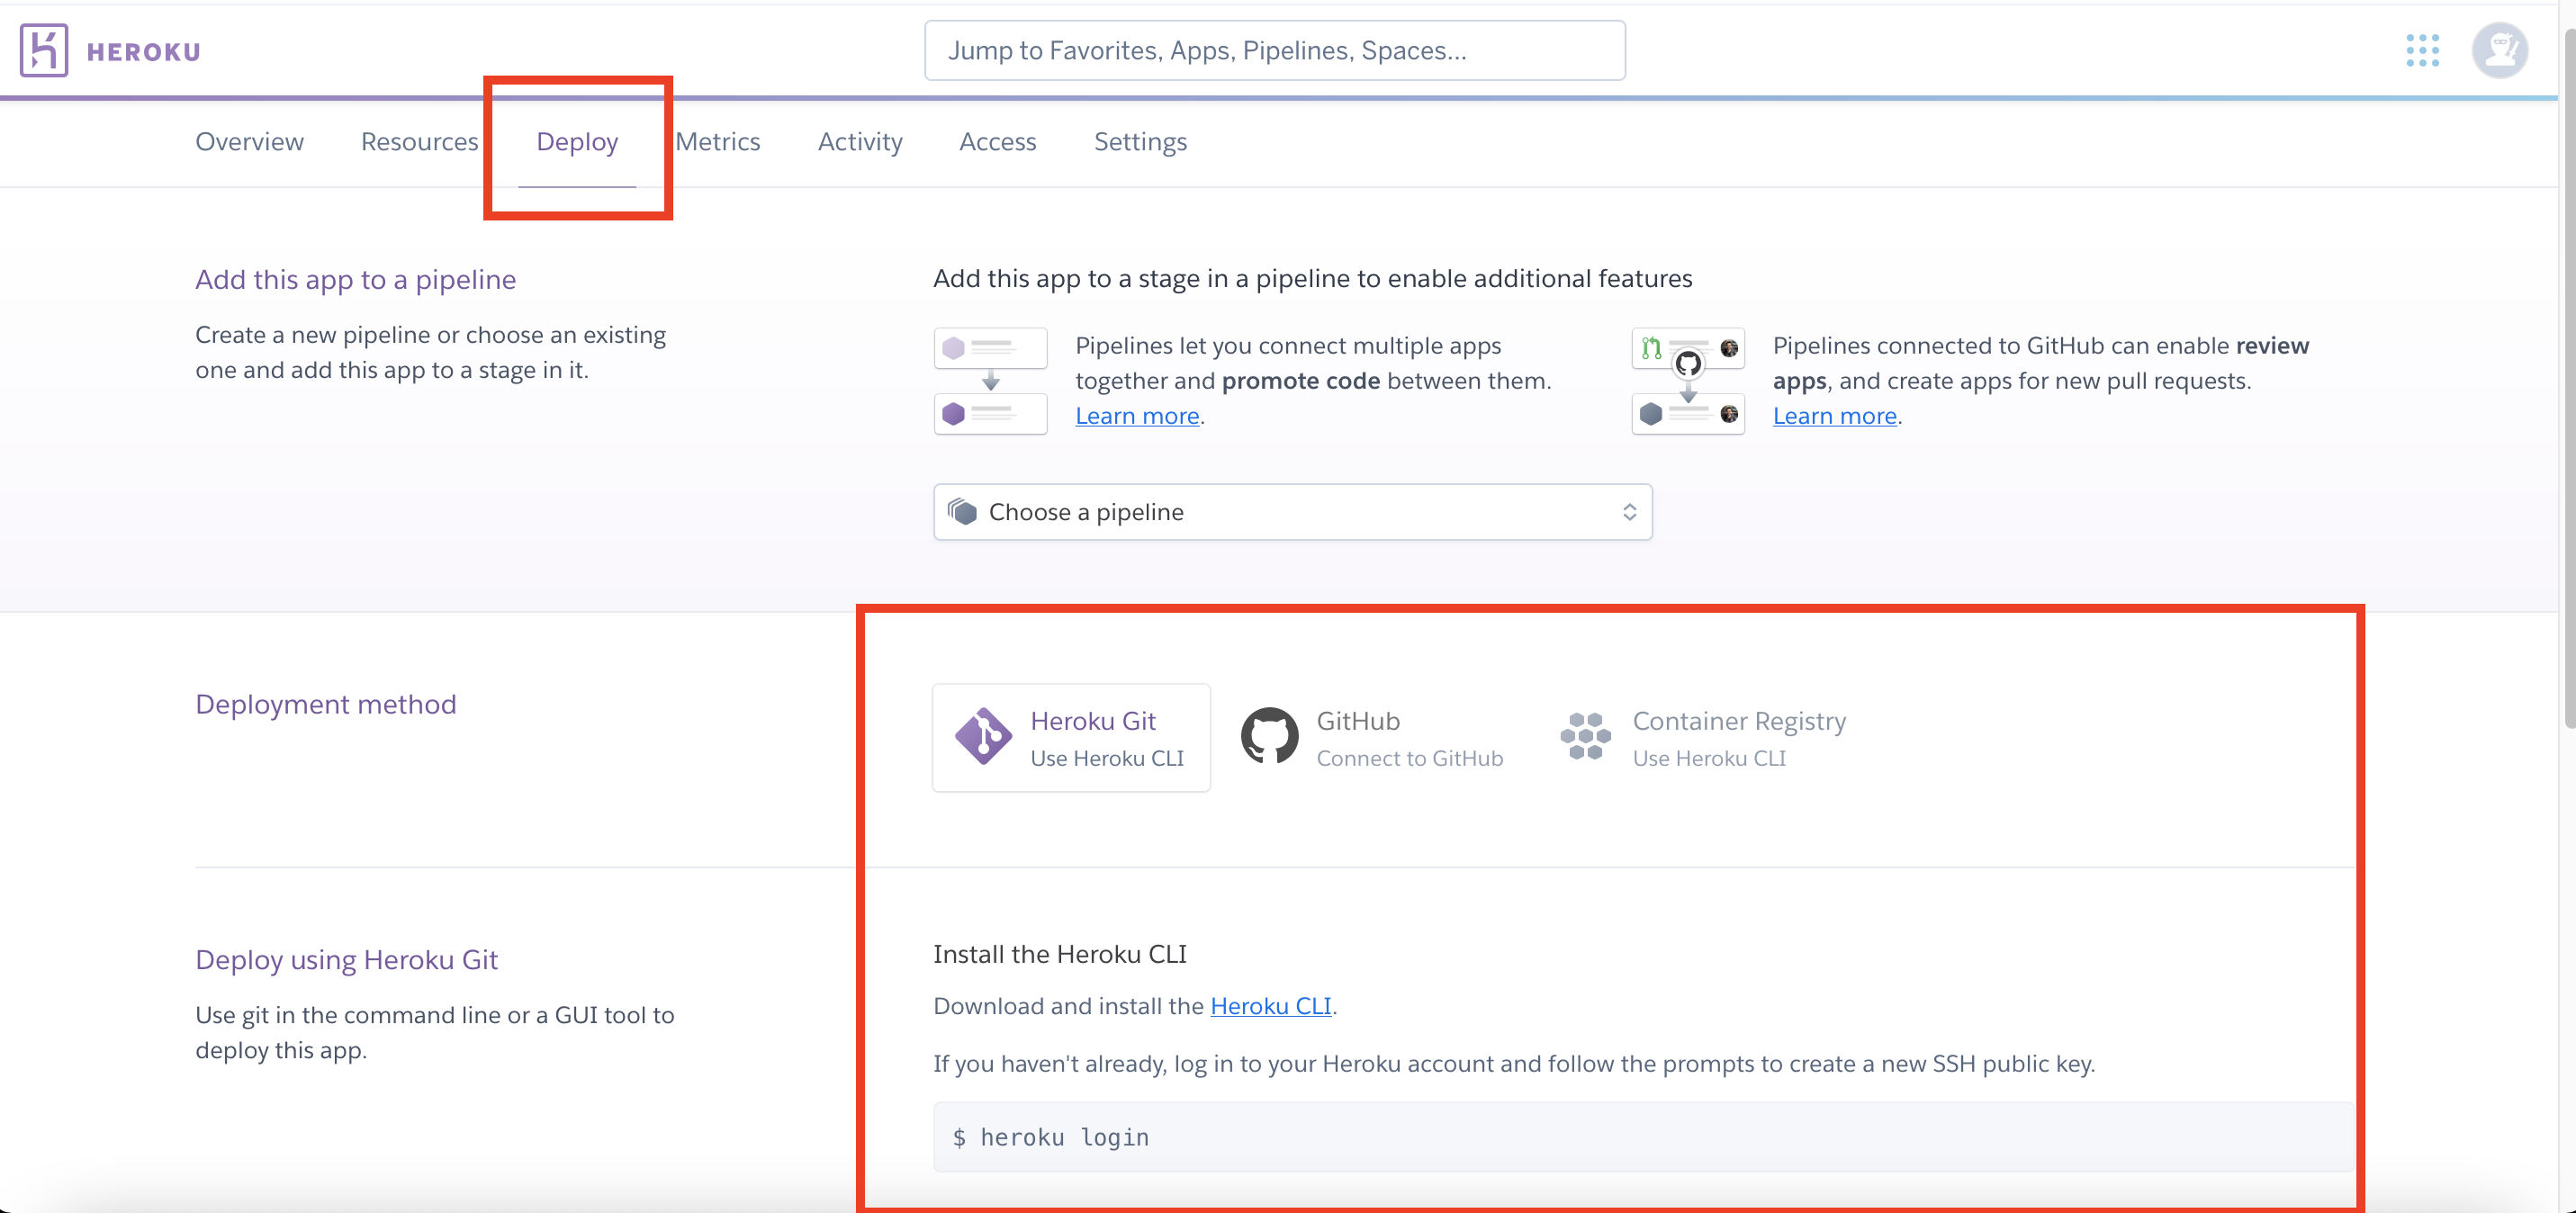Click the pipeline icon in Choose a pipeline
2576x1213 pixels.
[962, 512]
